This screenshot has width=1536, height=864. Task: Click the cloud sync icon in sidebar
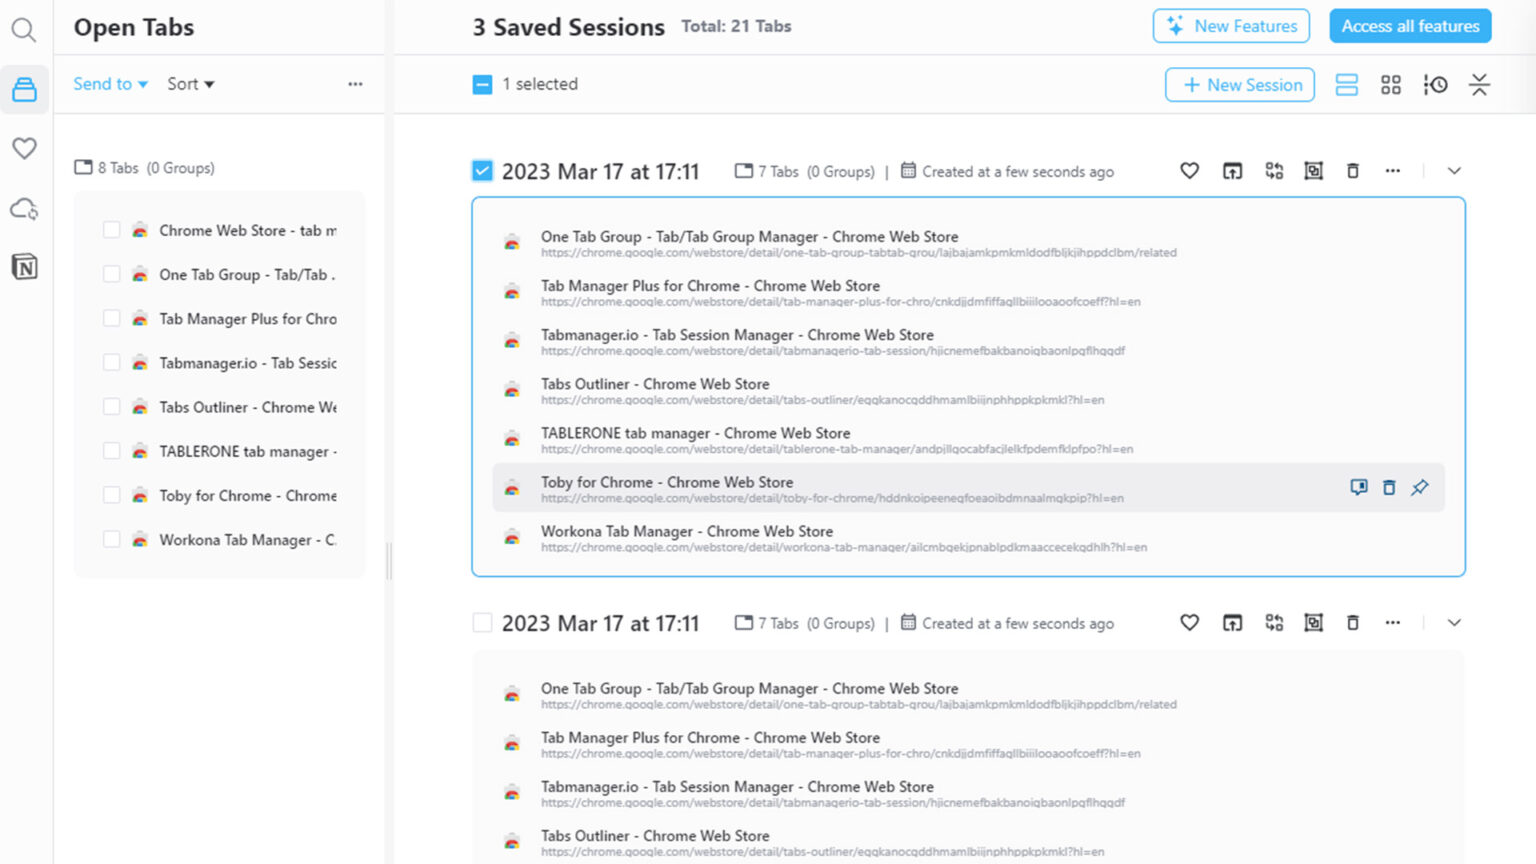(x=24, y=208)
